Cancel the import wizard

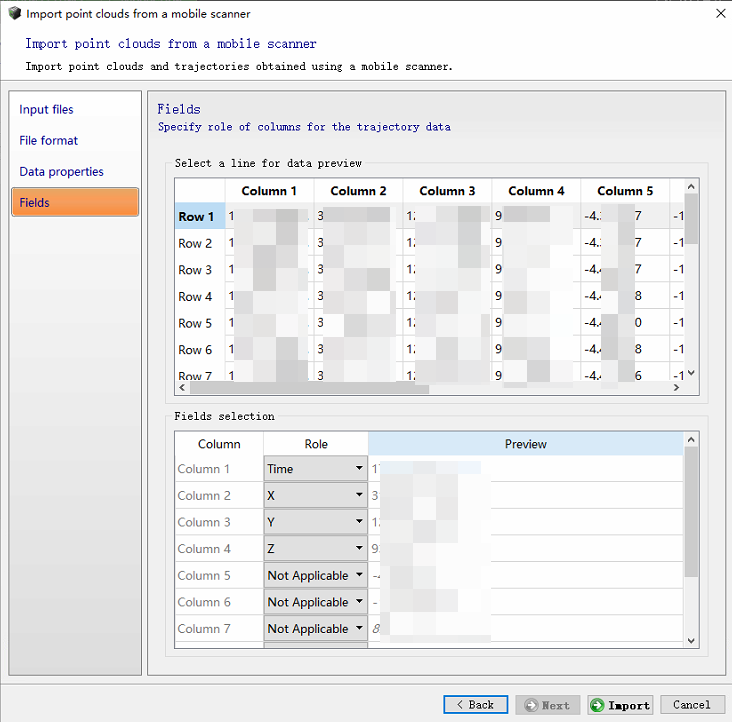(x=692, y=705)
